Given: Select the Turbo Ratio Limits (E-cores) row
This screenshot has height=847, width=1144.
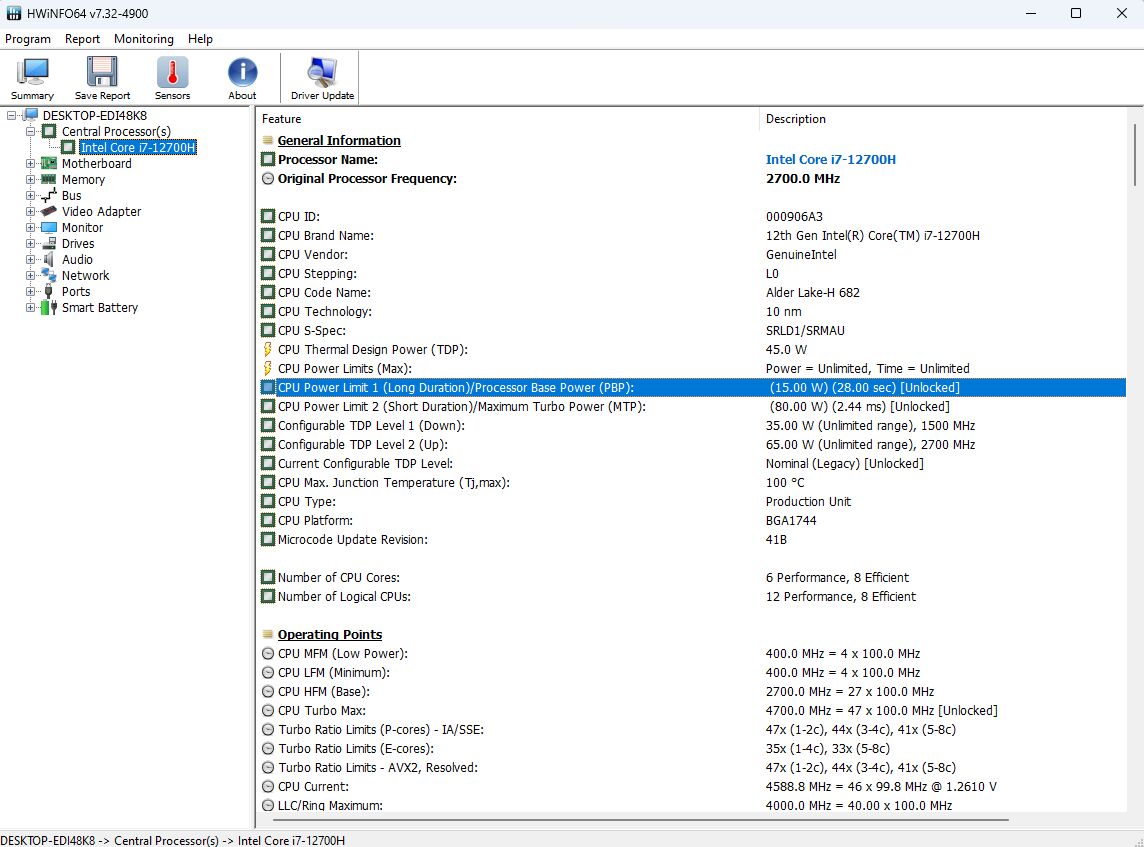Looking at the screenshot, I should pos(692,749).
